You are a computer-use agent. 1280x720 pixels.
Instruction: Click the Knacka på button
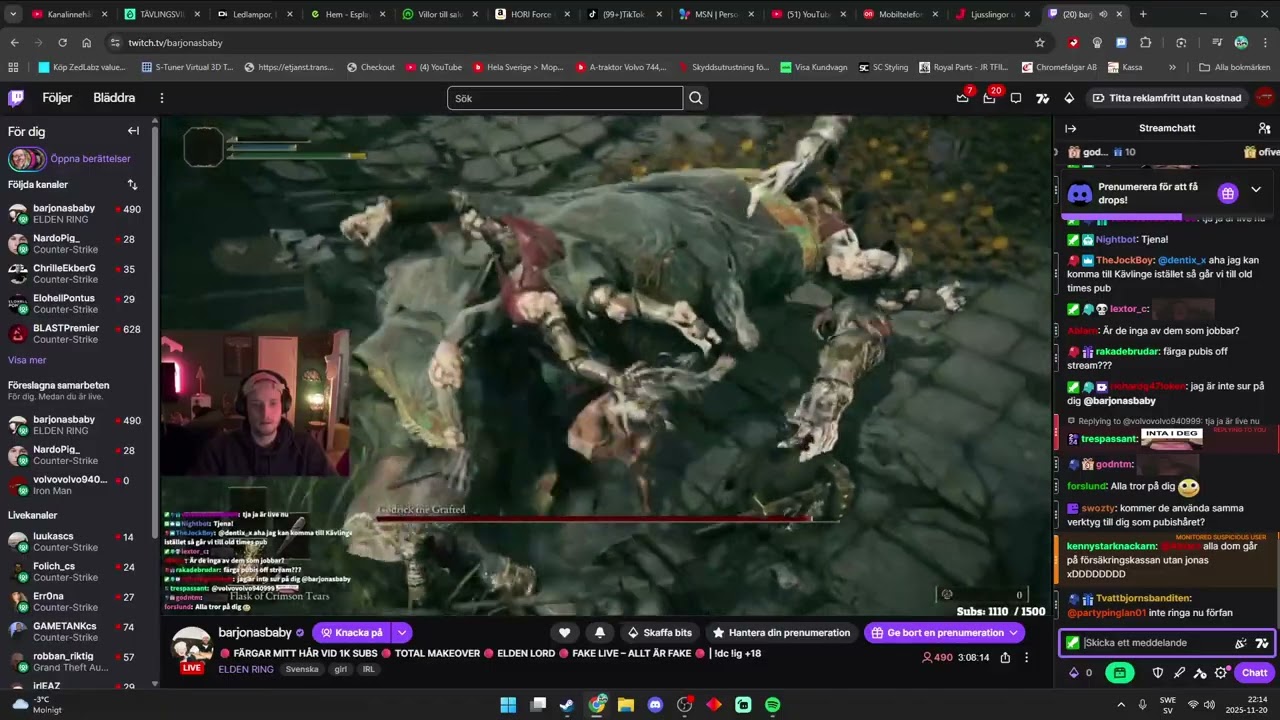(352, 633)
